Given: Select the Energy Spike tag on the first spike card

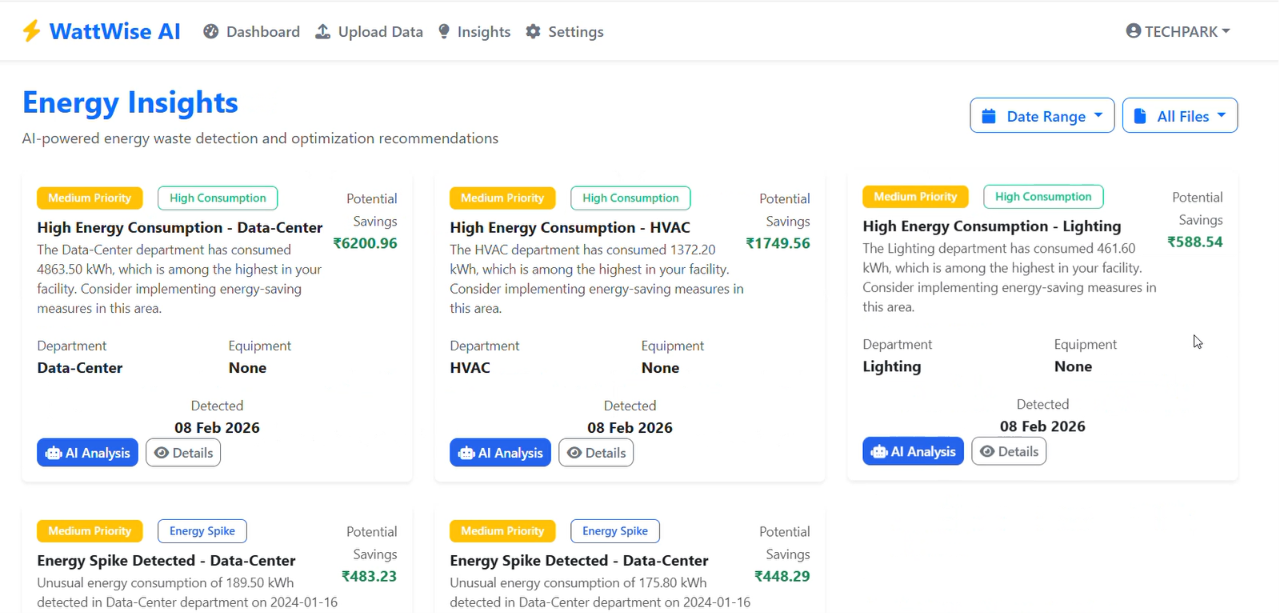Looking at the screenshot, I should tap(202, 531).
